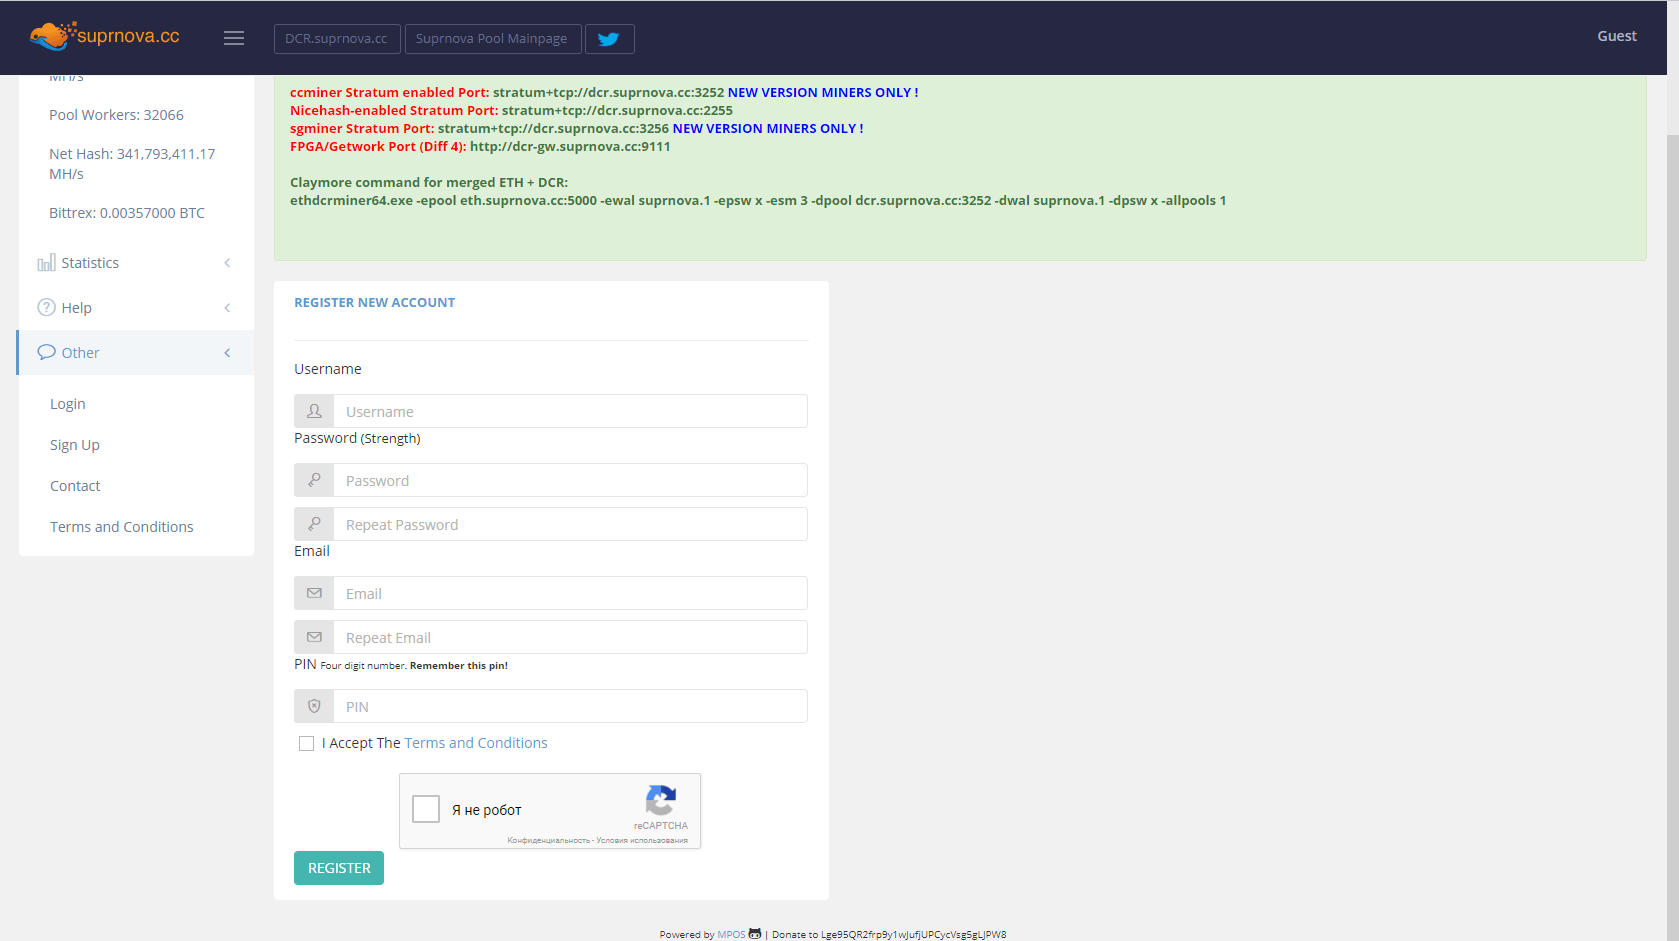The image size is (1679, 941).
Task: Select Sign Up in the sidebar
Action: coord(75,445)
